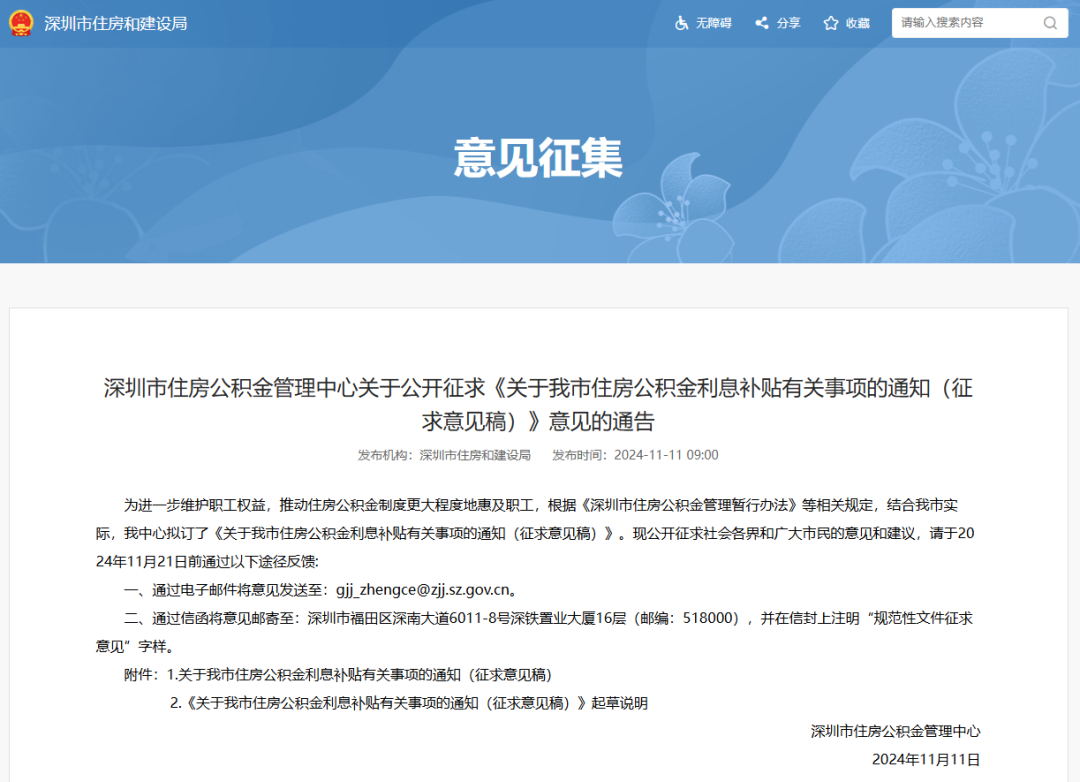This screenshot has width=1080, height=782.
Task: Click the 无障碍 wheelchair icon
Action: pyautogui.click(x=681, y=23)
